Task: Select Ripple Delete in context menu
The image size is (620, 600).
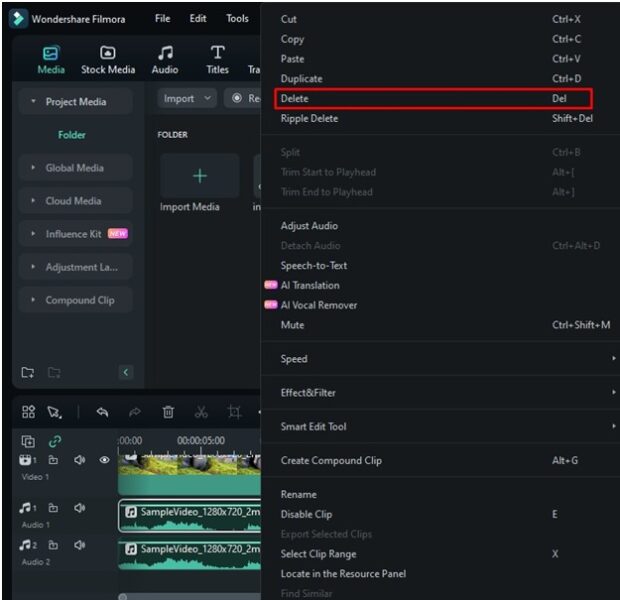Action: pos(309,119)
